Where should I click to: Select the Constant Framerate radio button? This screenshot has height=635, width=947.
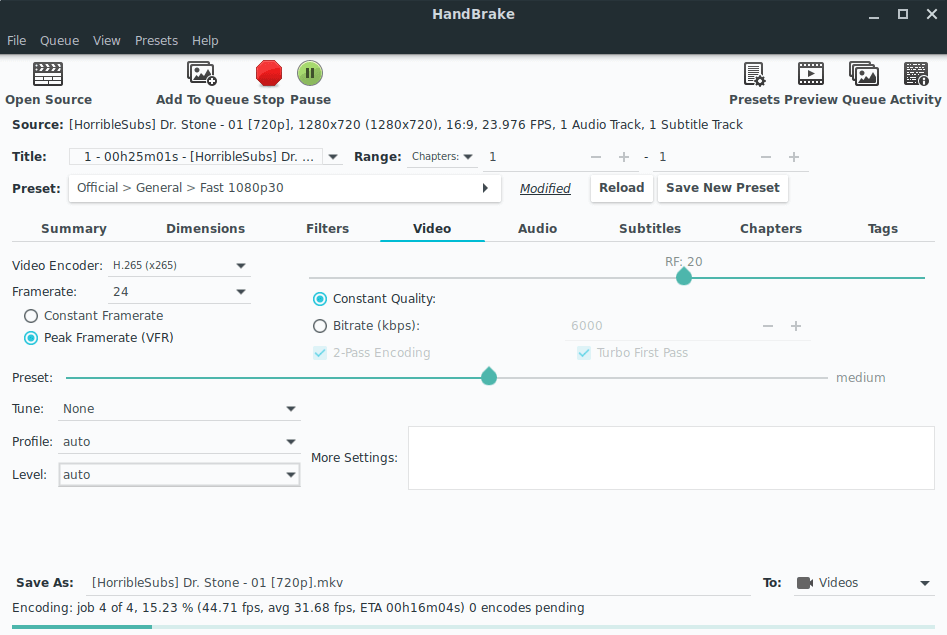click(x=31, y=316)
